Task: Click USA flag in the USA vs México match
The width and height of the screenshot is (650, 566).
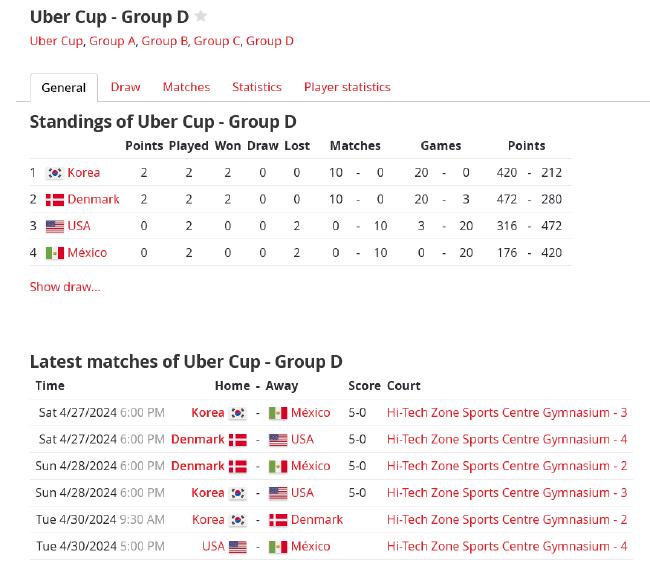Action: pyautogui.click(x=238, y=547)
